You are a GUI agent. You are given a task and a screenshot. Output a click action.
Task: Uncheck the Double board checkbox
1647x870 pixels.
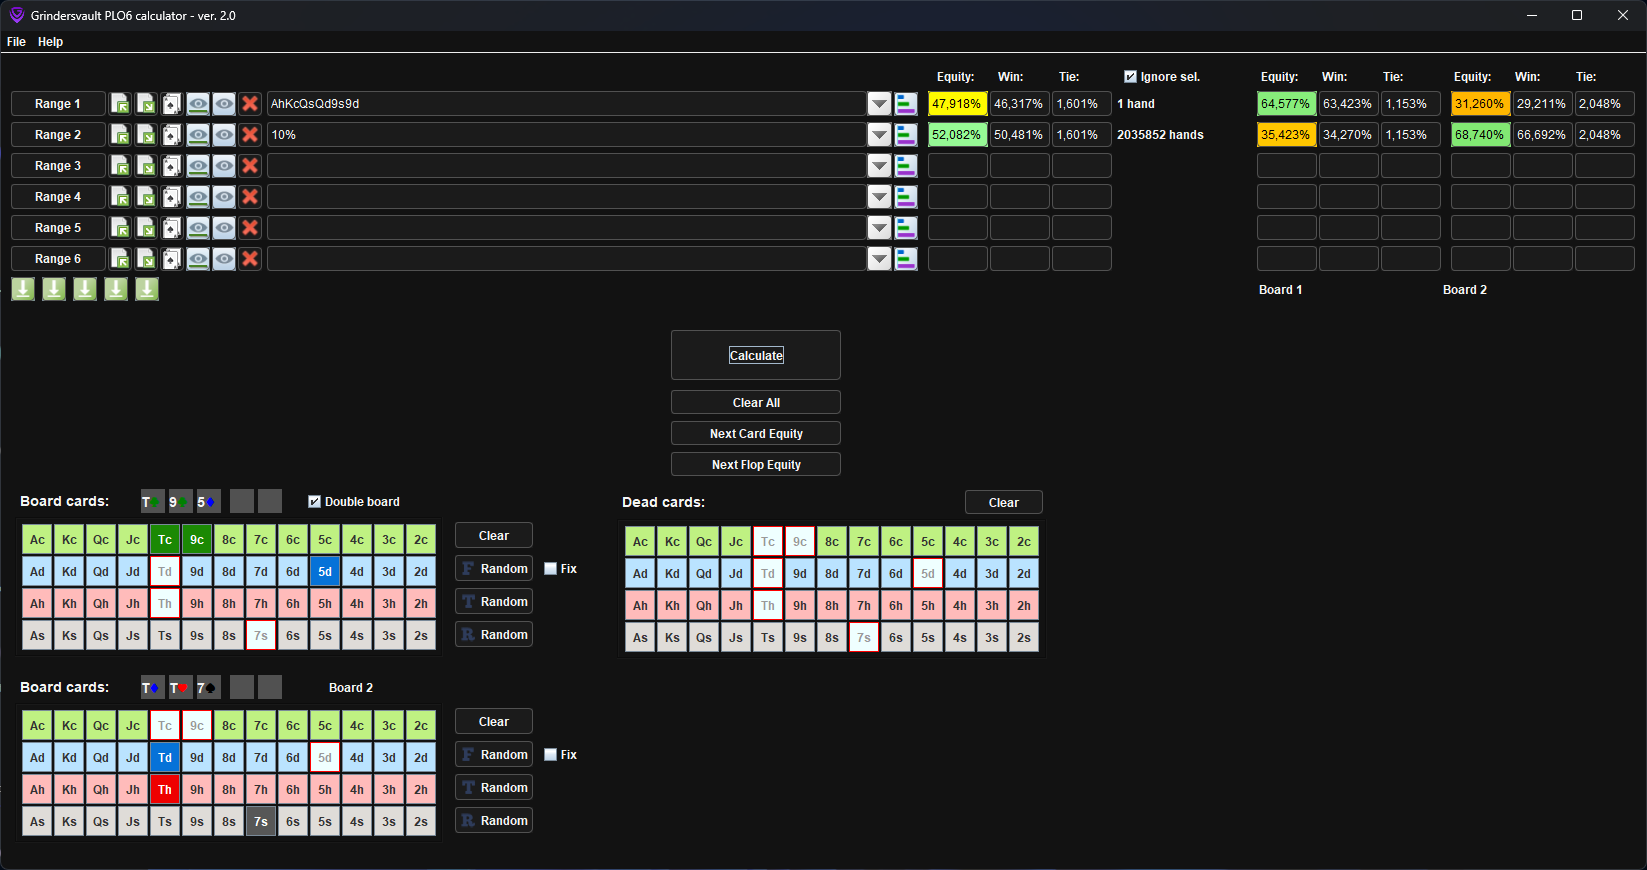[x=315, y=502]
